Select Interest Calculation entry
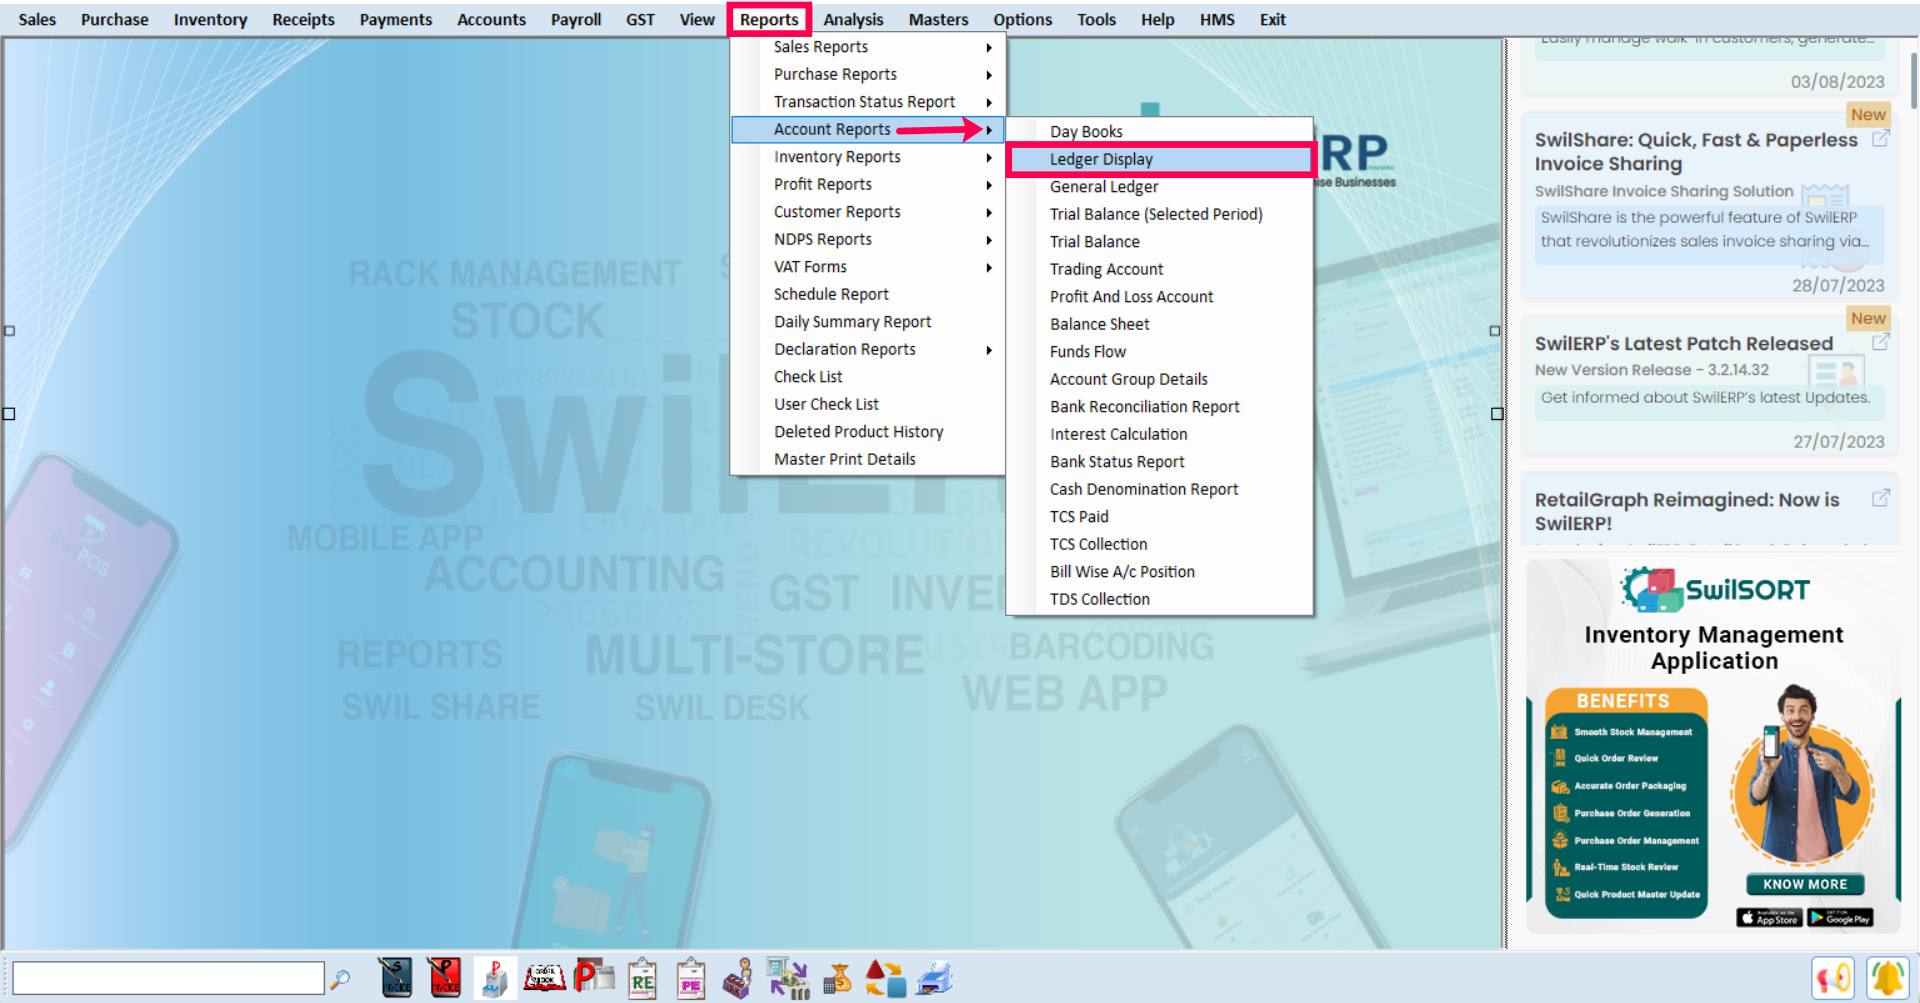1920x1003 pixels. click(x=1160, y=434)
